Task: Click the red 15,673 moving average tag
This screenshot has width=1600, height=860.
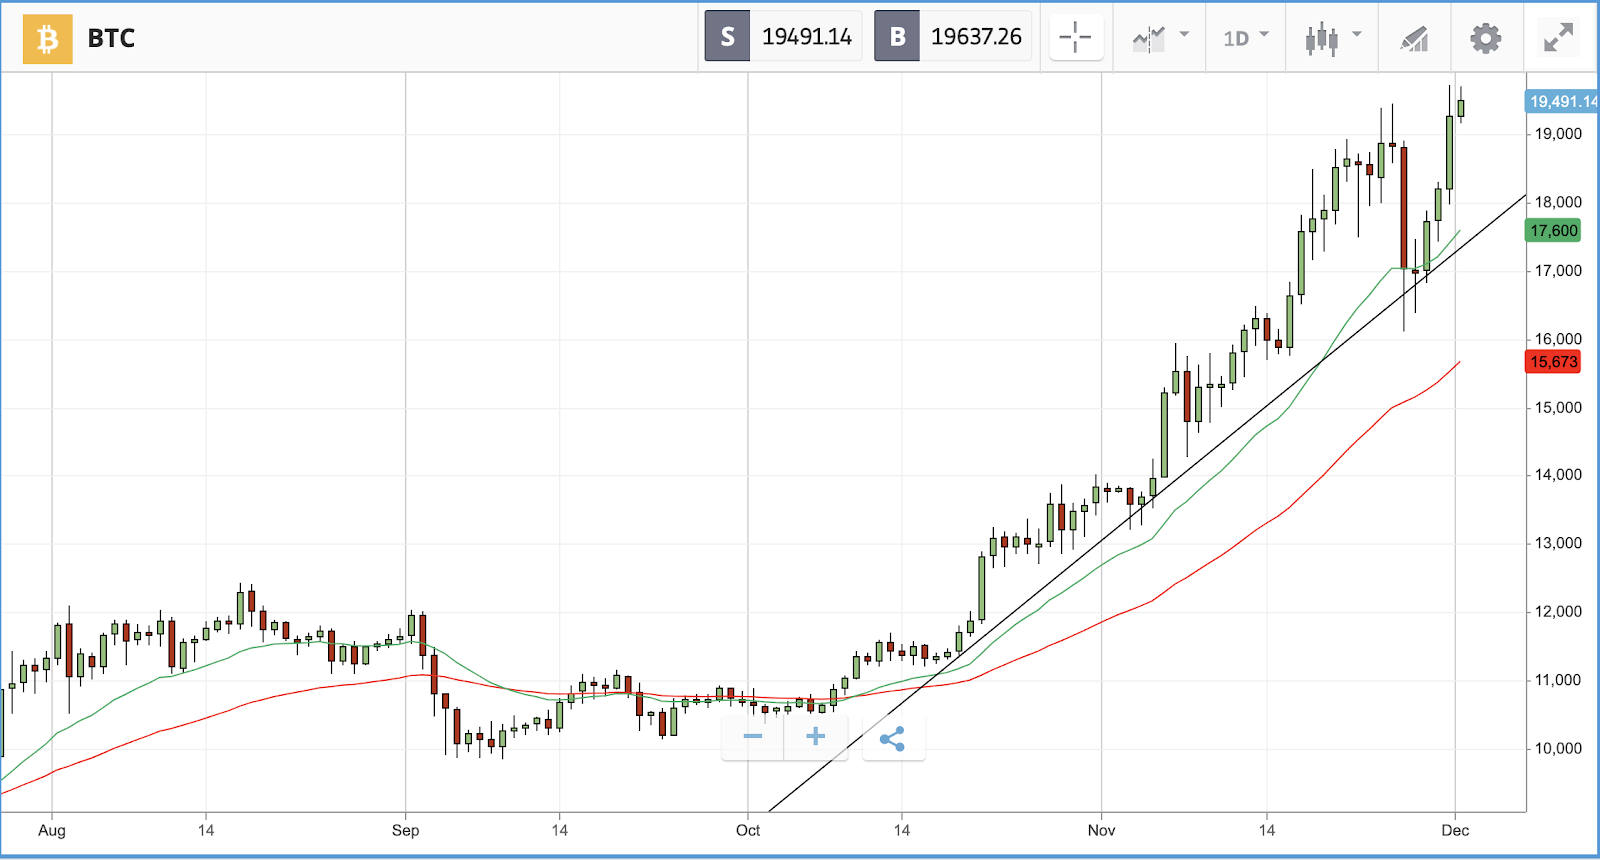Action: click(1553, 362)
